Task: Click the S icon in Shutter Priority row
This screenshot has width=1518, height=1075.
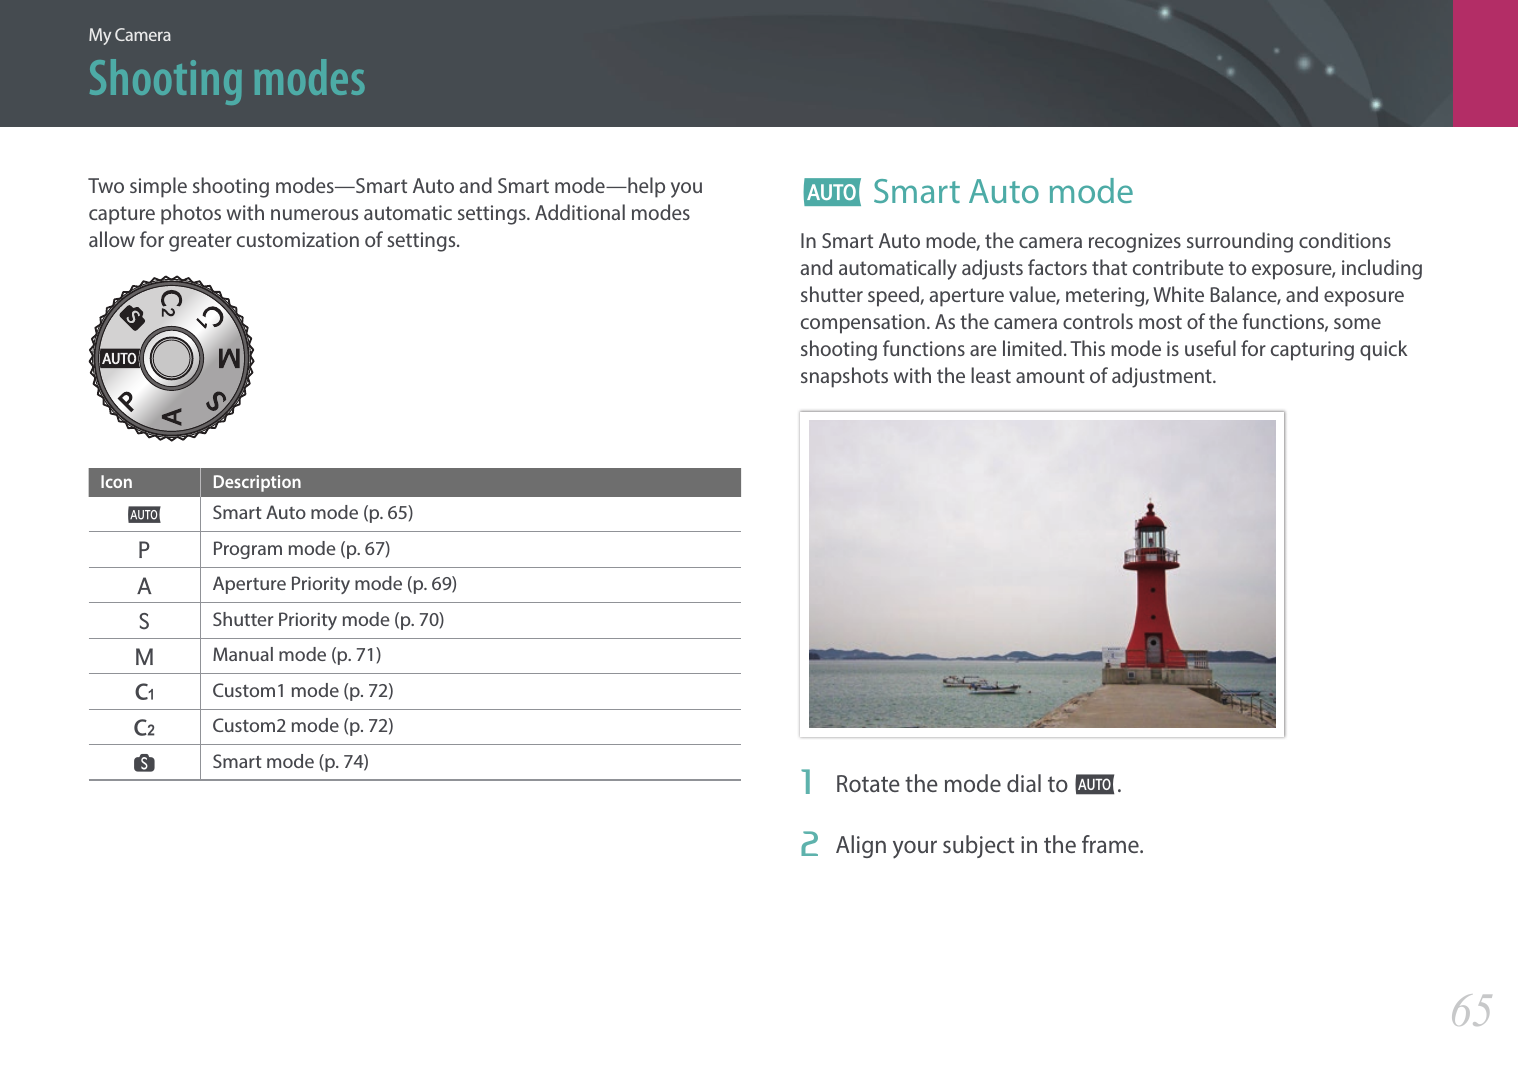Action: tap(144, 621)
